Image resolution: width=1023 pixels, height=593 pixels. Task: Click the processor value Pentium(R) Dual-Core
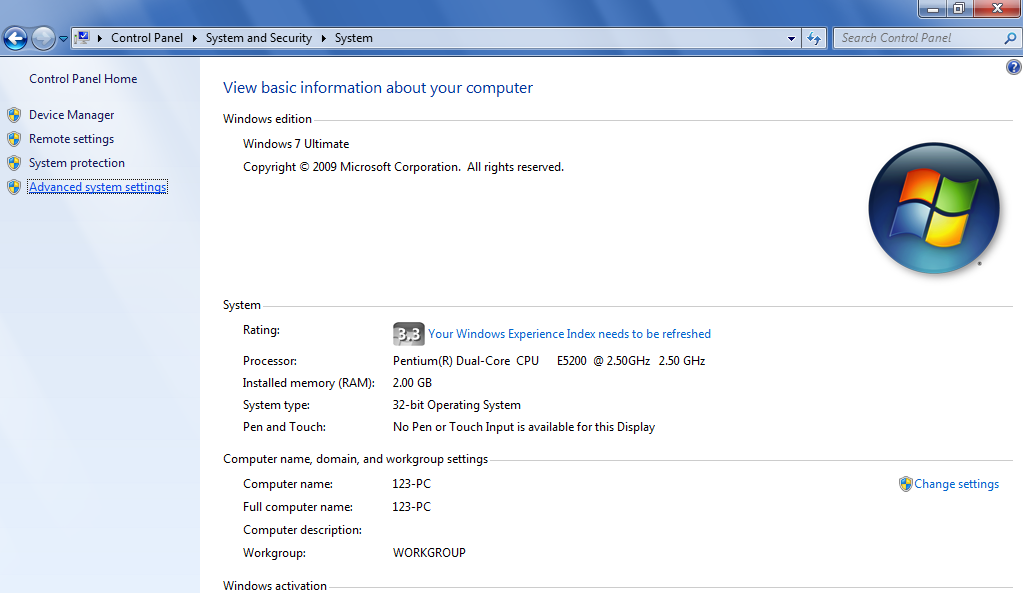549,361
